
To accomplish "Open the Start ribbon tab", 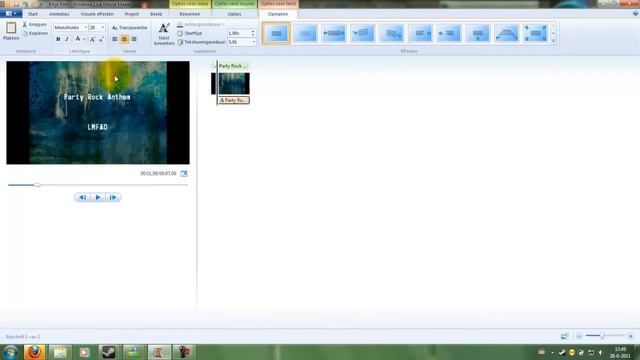I will coord(33,14).
